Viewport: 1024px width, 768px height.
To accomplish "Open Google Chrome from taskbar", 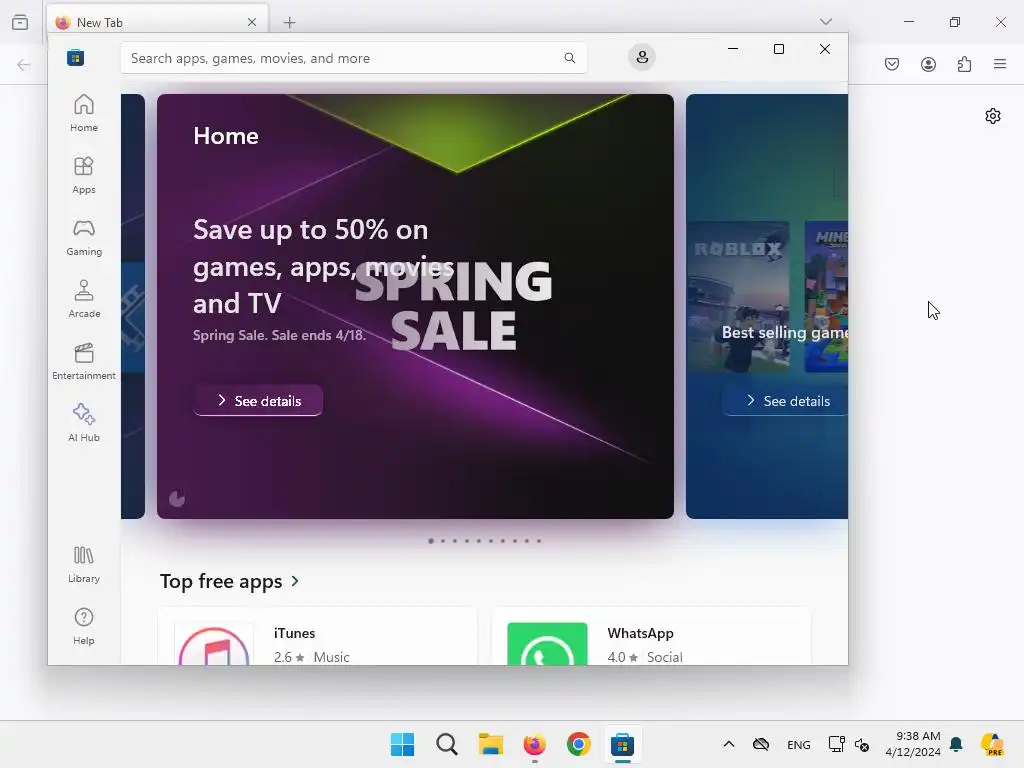I will [579, 744].
